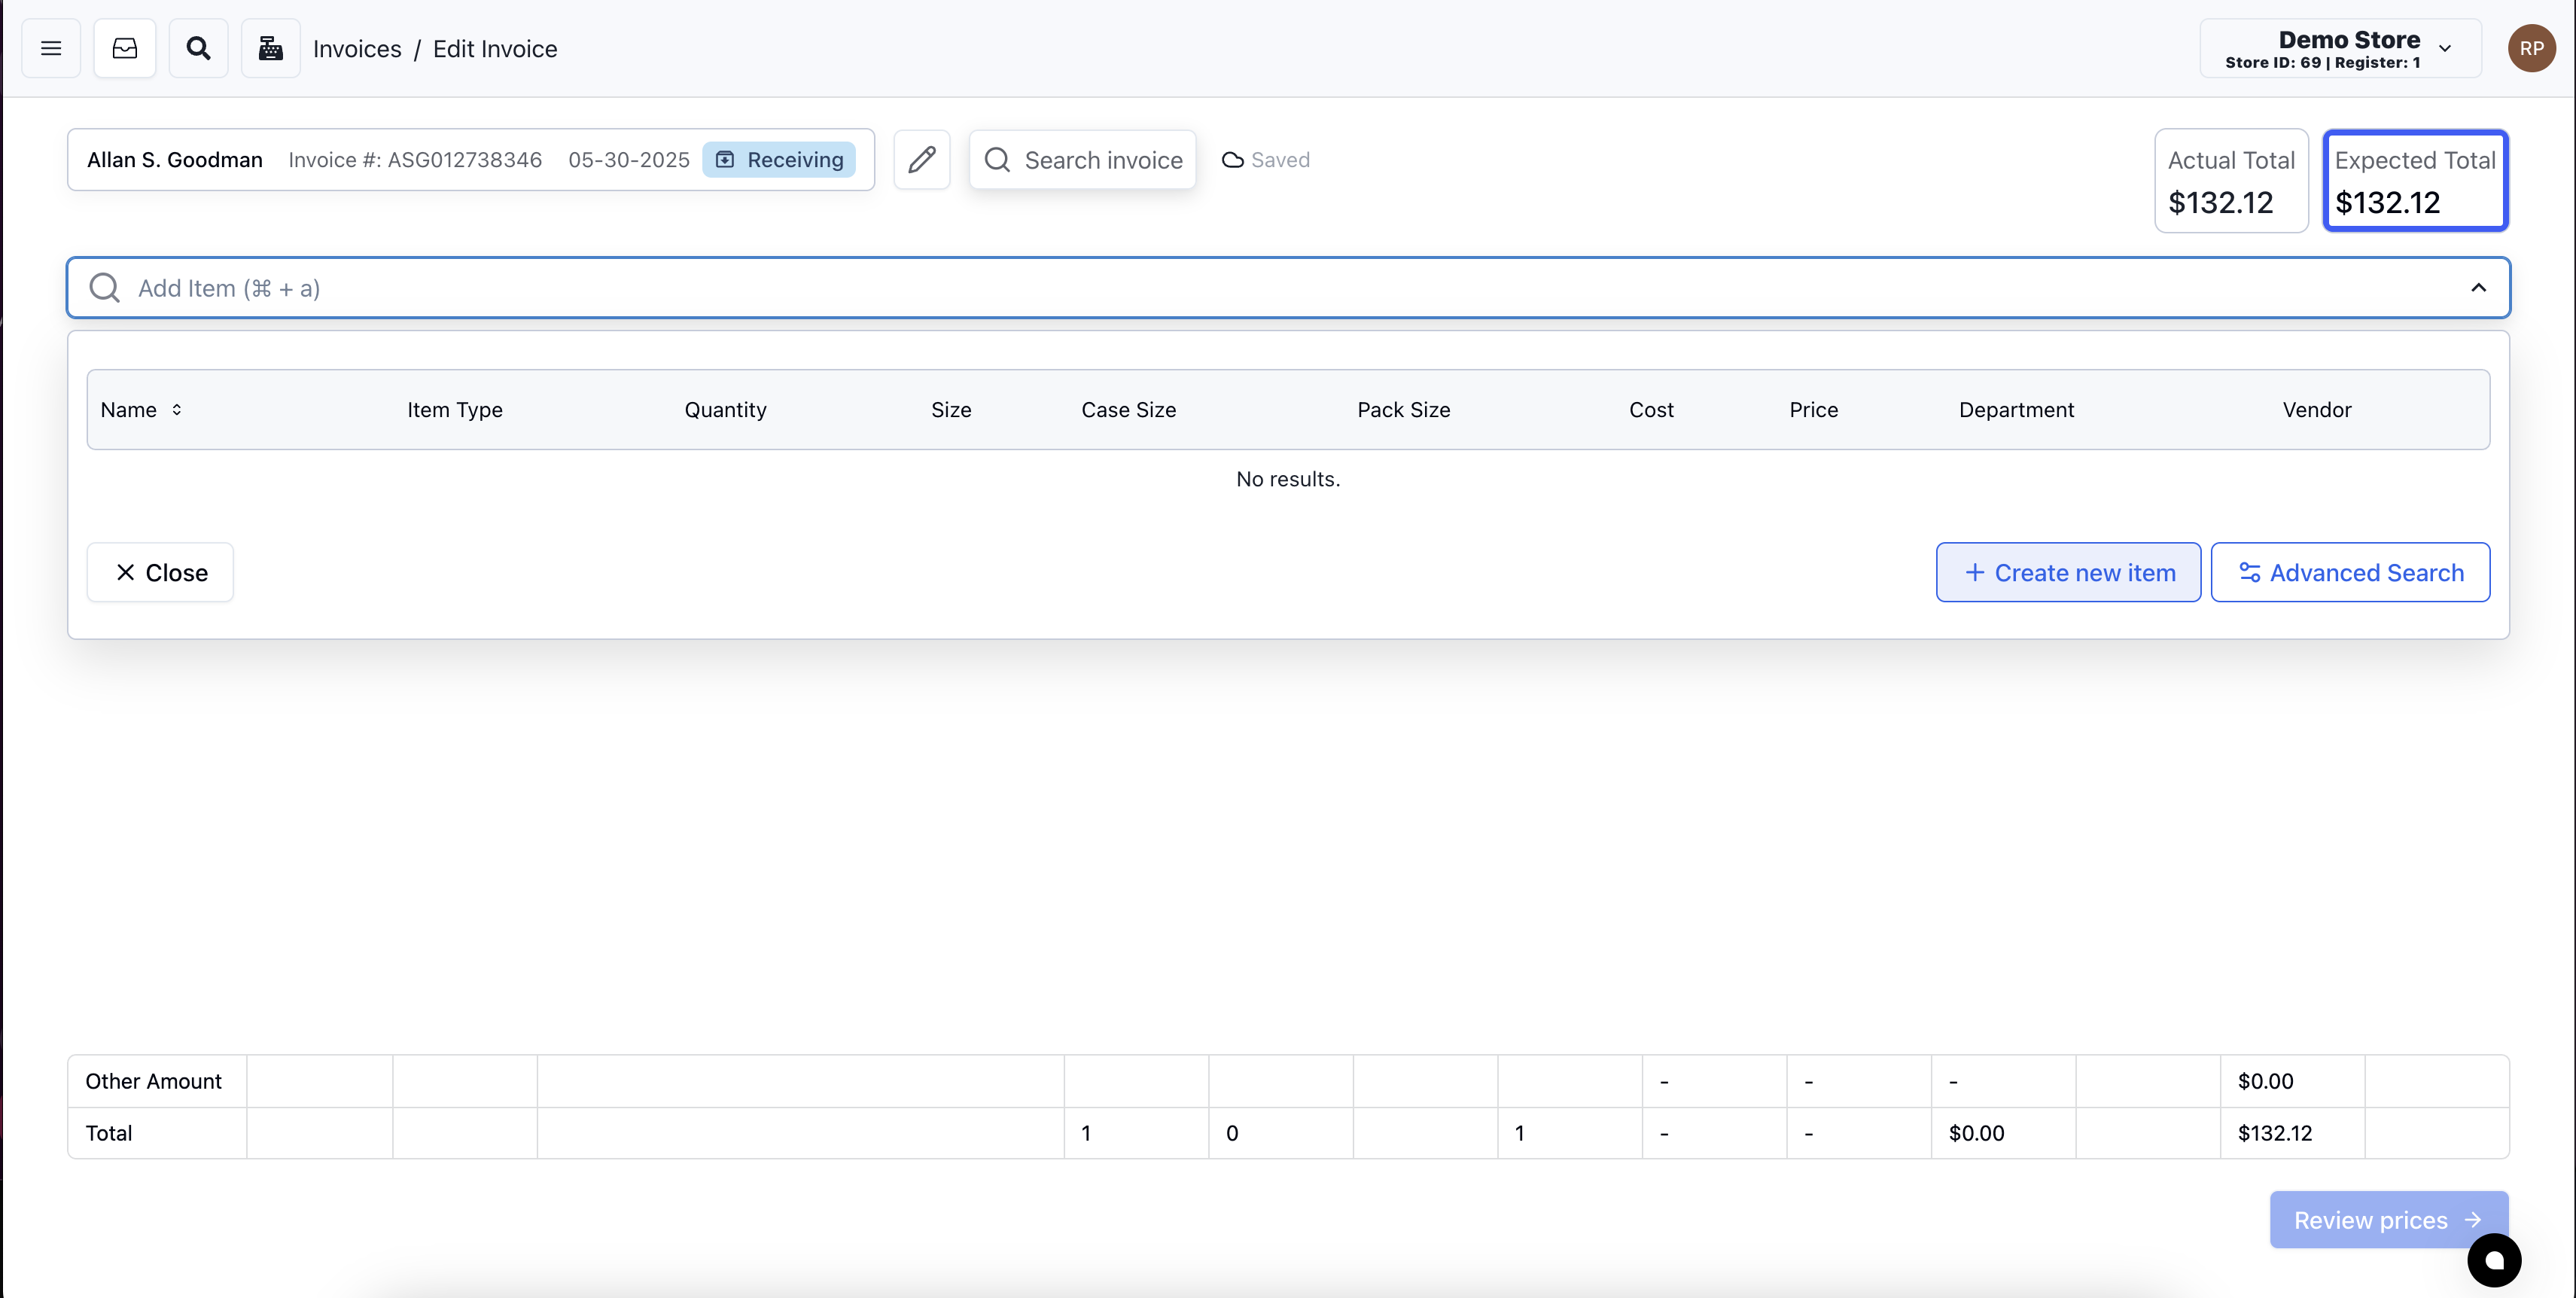Open the Invoices breadcrumb

356,48
